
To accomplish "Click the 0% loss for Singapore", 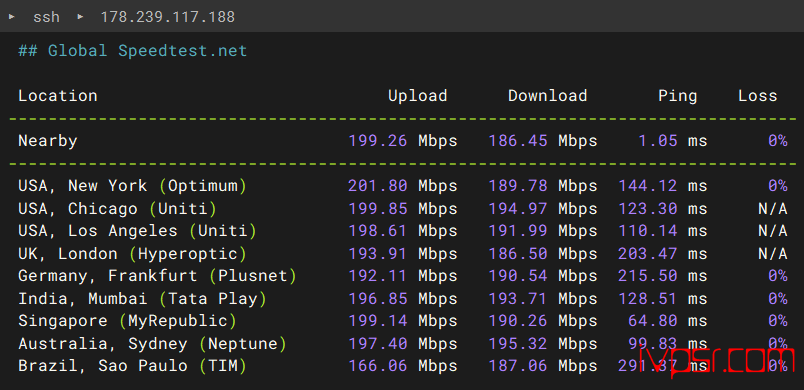I will coord(777,321).
